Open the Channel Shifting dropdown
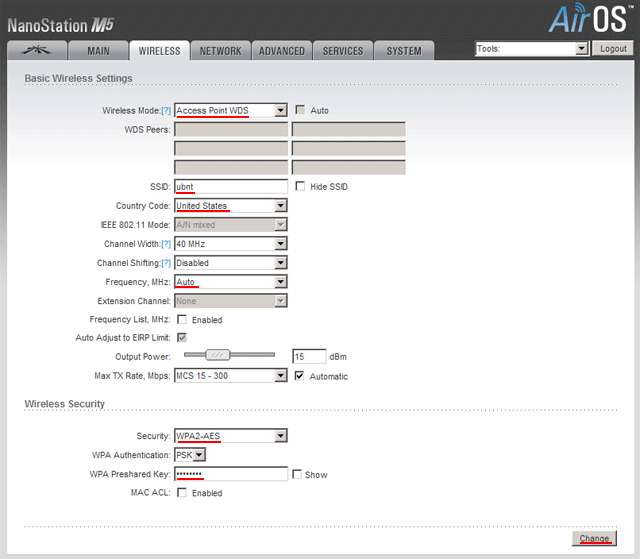The image size is (640, 559). point(231,263)
